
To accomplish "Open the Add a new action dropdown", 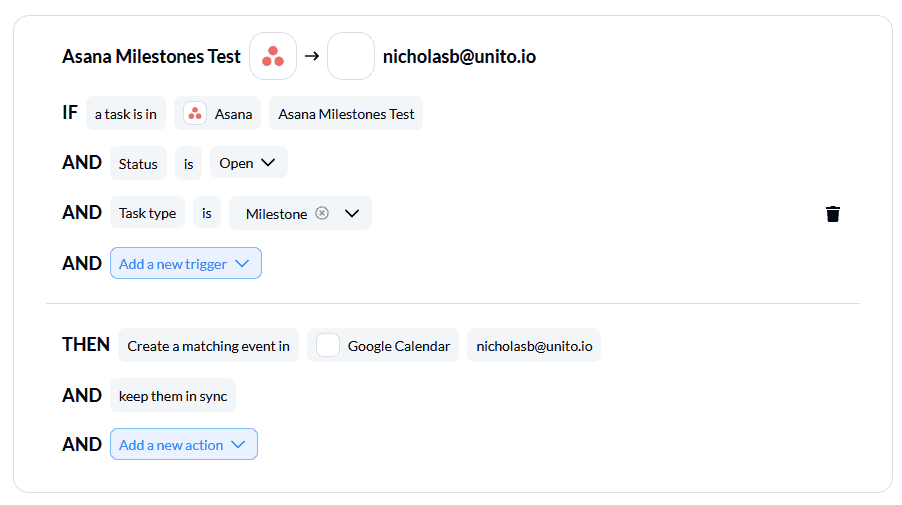I will (184, 444).
